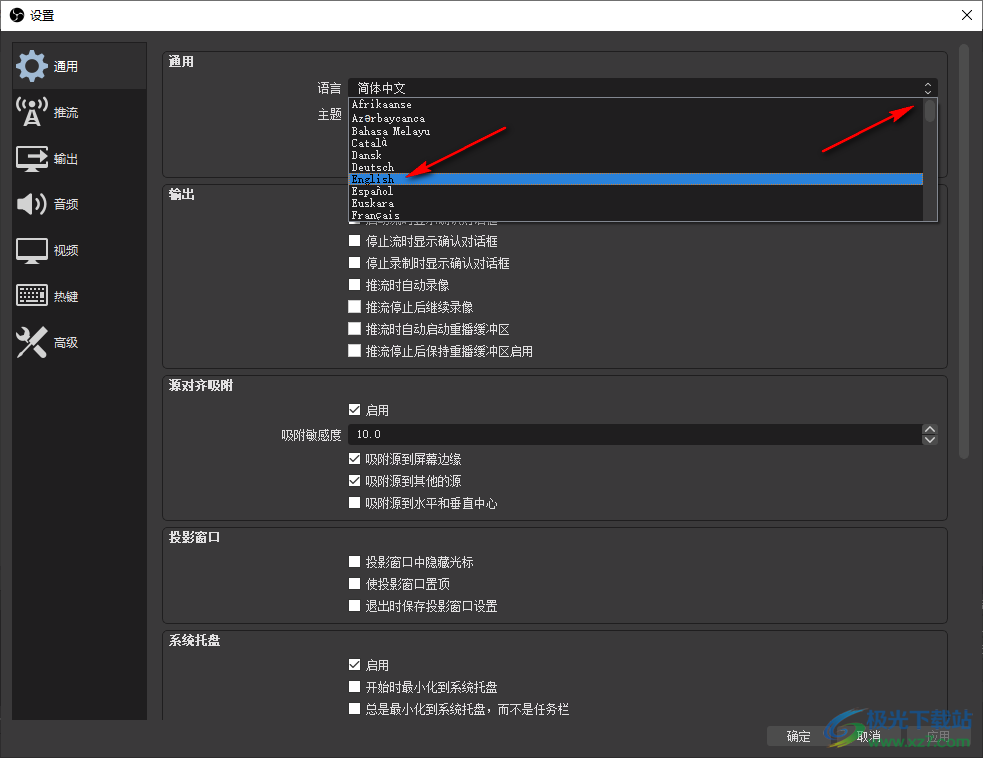Choose Català from language list
This screenshot has width=983, height=758.
click(636, 143)
